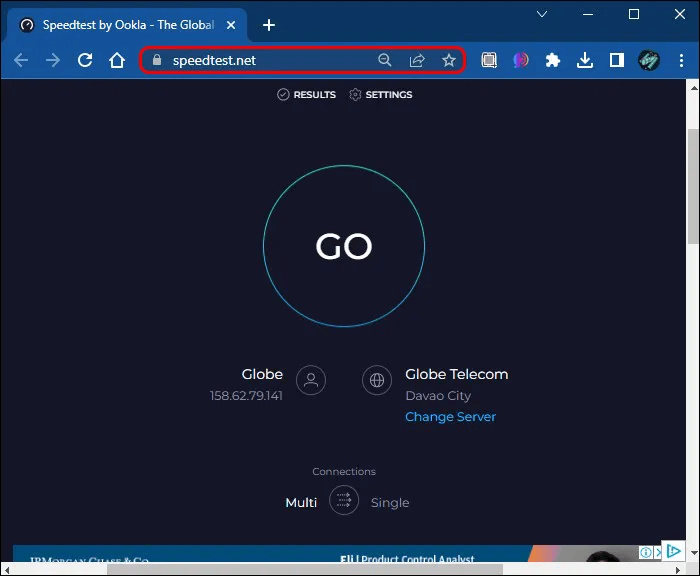Toggle the Multi/Single connections switch
This screenshot has width=700, height=576.
(344, 500)
